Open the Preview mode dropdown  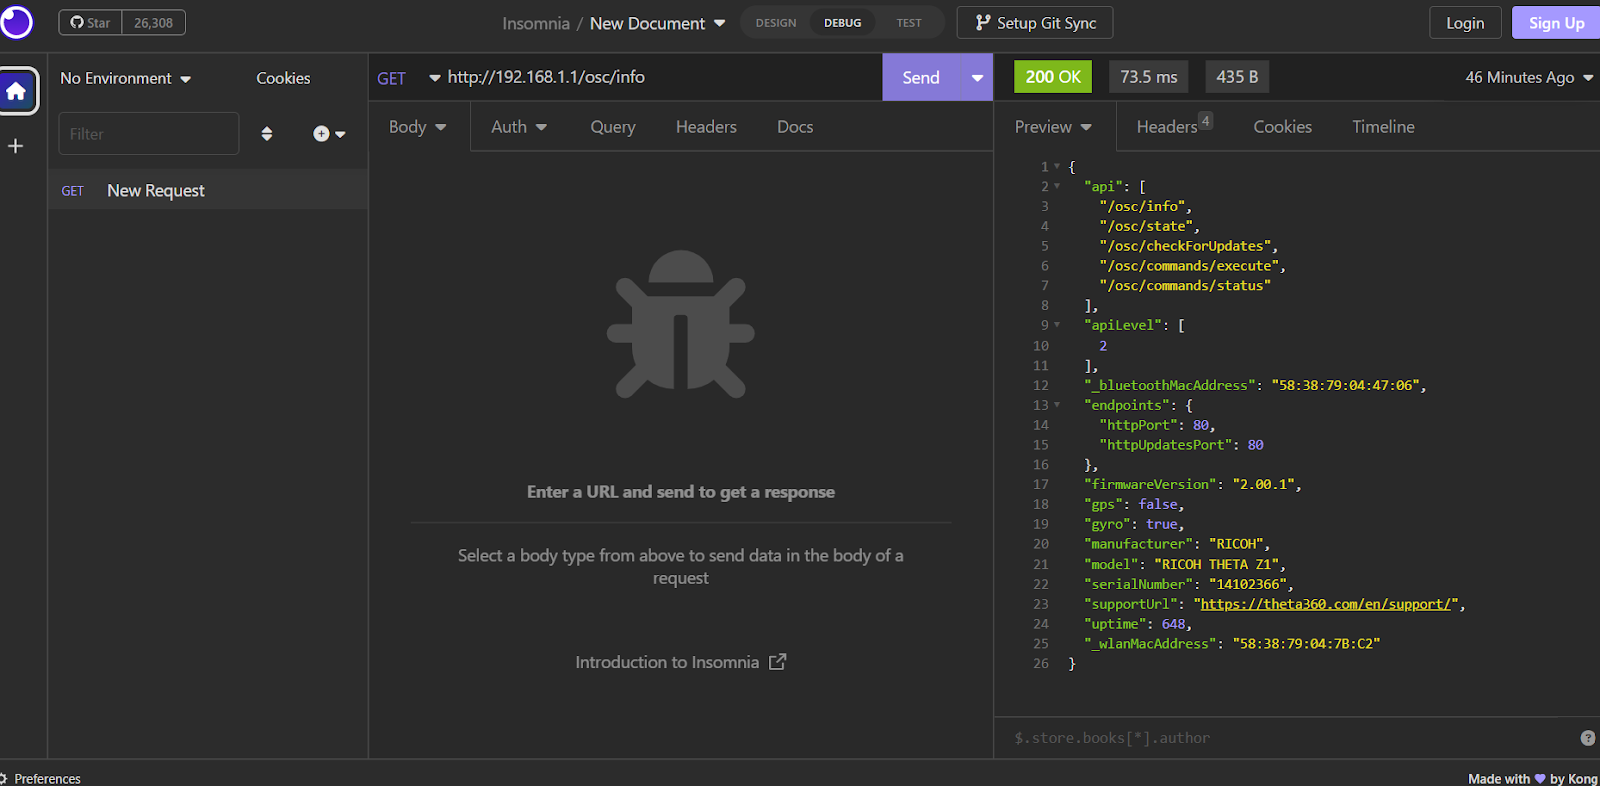(x=1053, y=127)
